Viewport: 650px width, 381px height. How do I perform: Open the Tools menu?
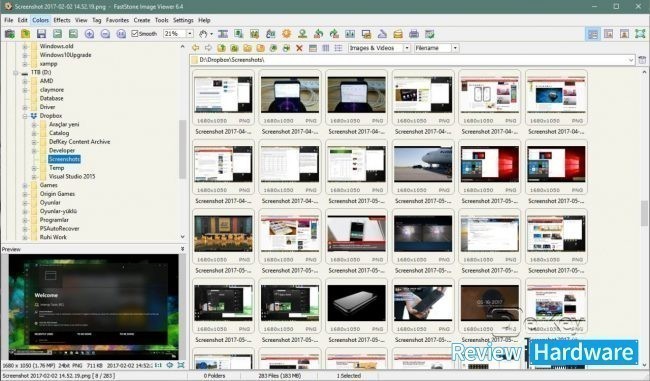[162, 20]
